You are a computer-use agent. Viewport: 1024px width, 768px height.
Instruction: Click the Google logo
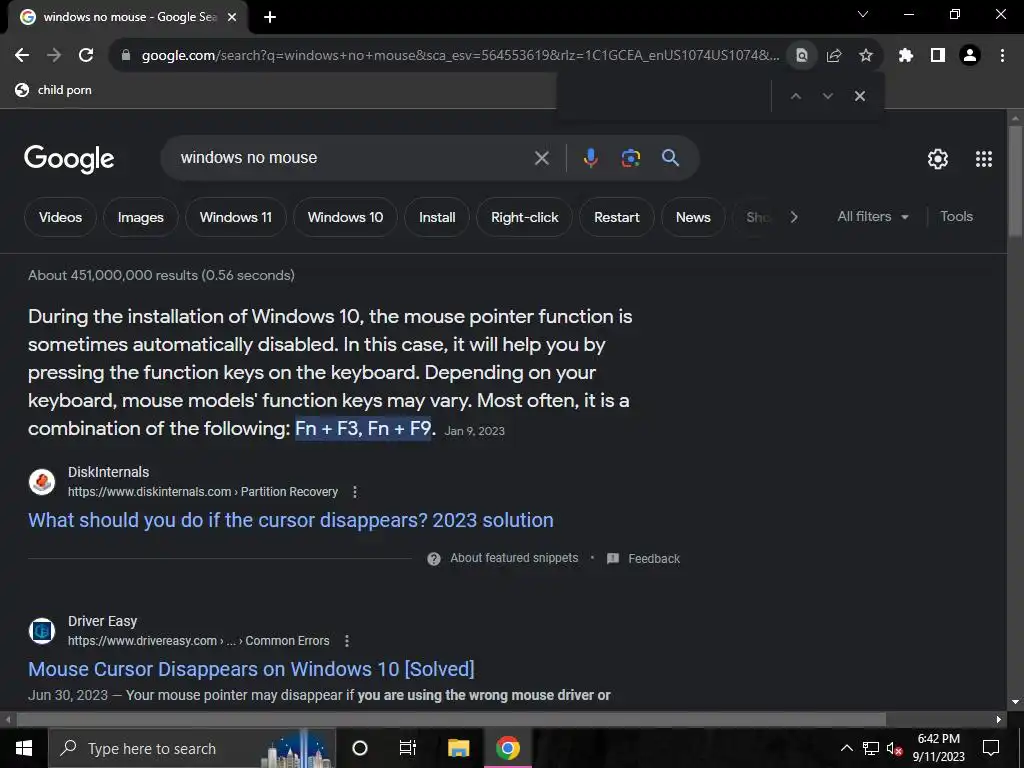point(69,159)
